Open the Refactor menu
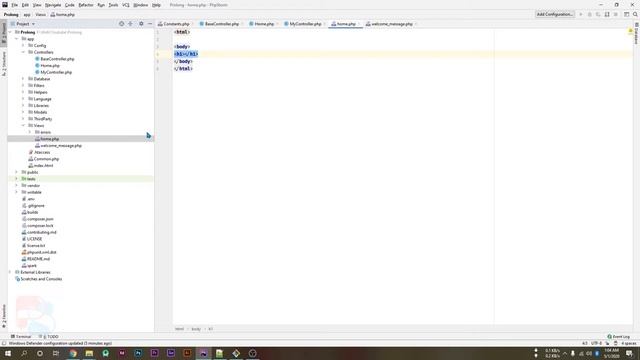640x360 pixels. pyautogui.click(x=86, y=5)
